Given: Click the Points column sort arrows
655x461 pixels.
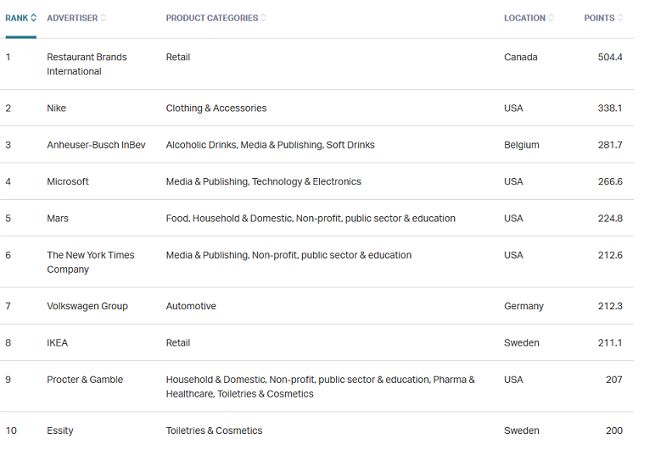Looking at the screenshot, I should [x=621, y=18].
